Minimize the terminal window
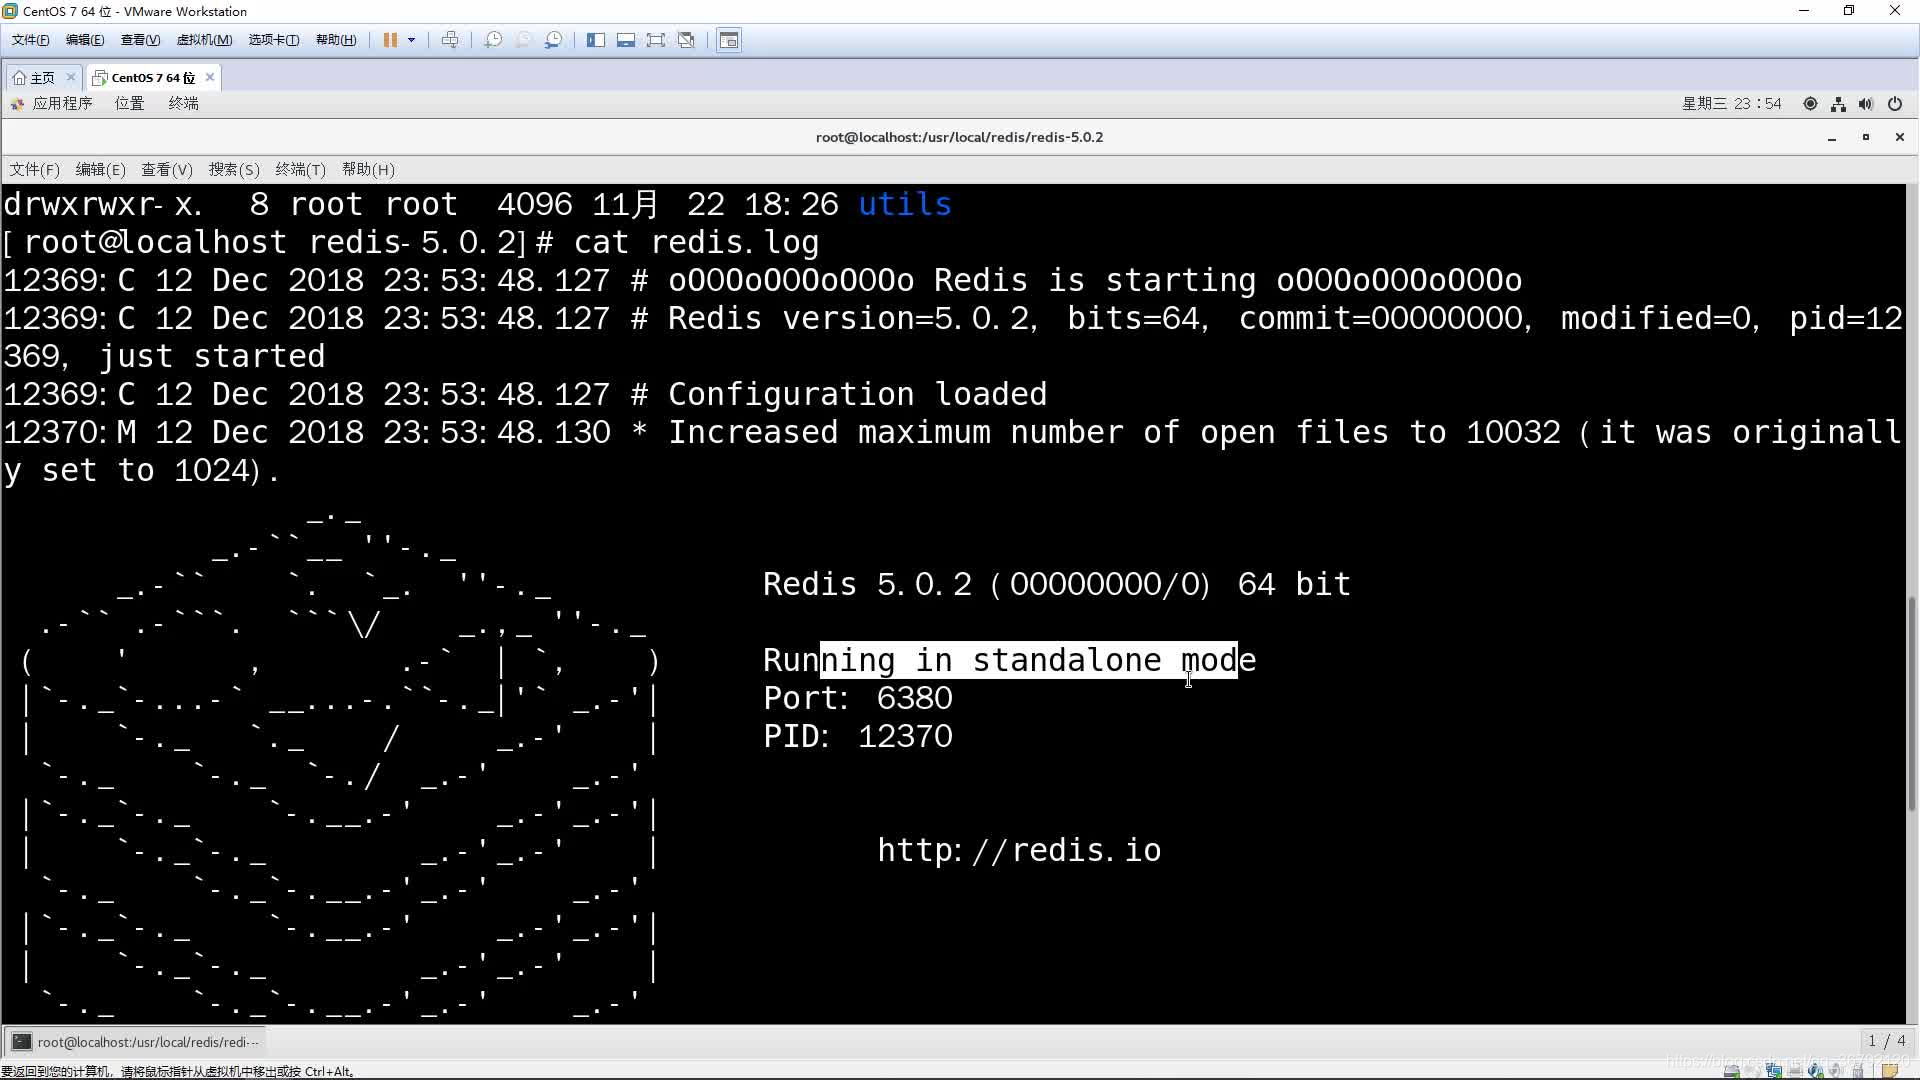The height and width of the screenshot is (1080, 1920). 1832,138
